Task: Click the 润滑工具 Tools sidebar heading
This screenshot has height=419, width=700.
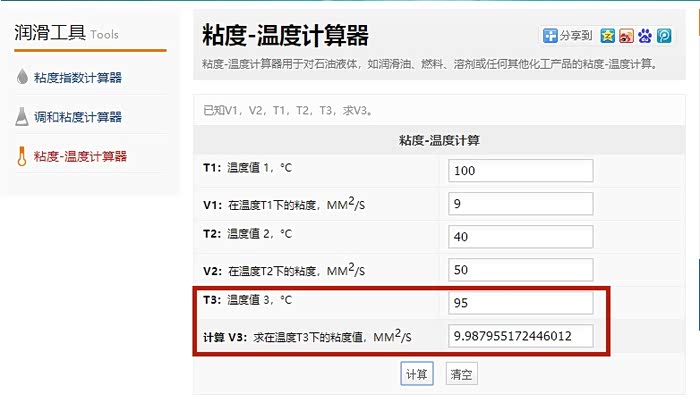Action: [x=67, y=33]
